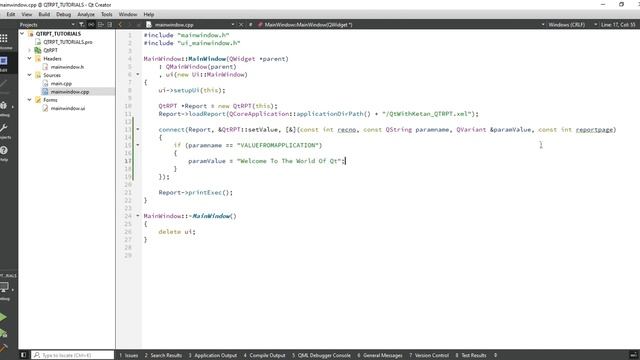
Task: Open the Build menu
Action: coord(44,14)
